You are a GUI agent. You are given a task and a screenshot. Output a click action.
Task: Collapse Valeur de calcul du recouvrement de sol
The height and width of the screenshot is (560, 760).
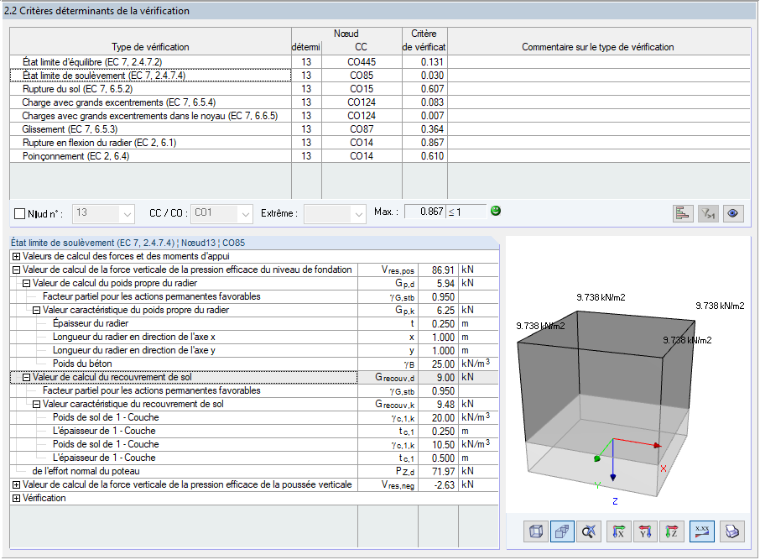26,377
